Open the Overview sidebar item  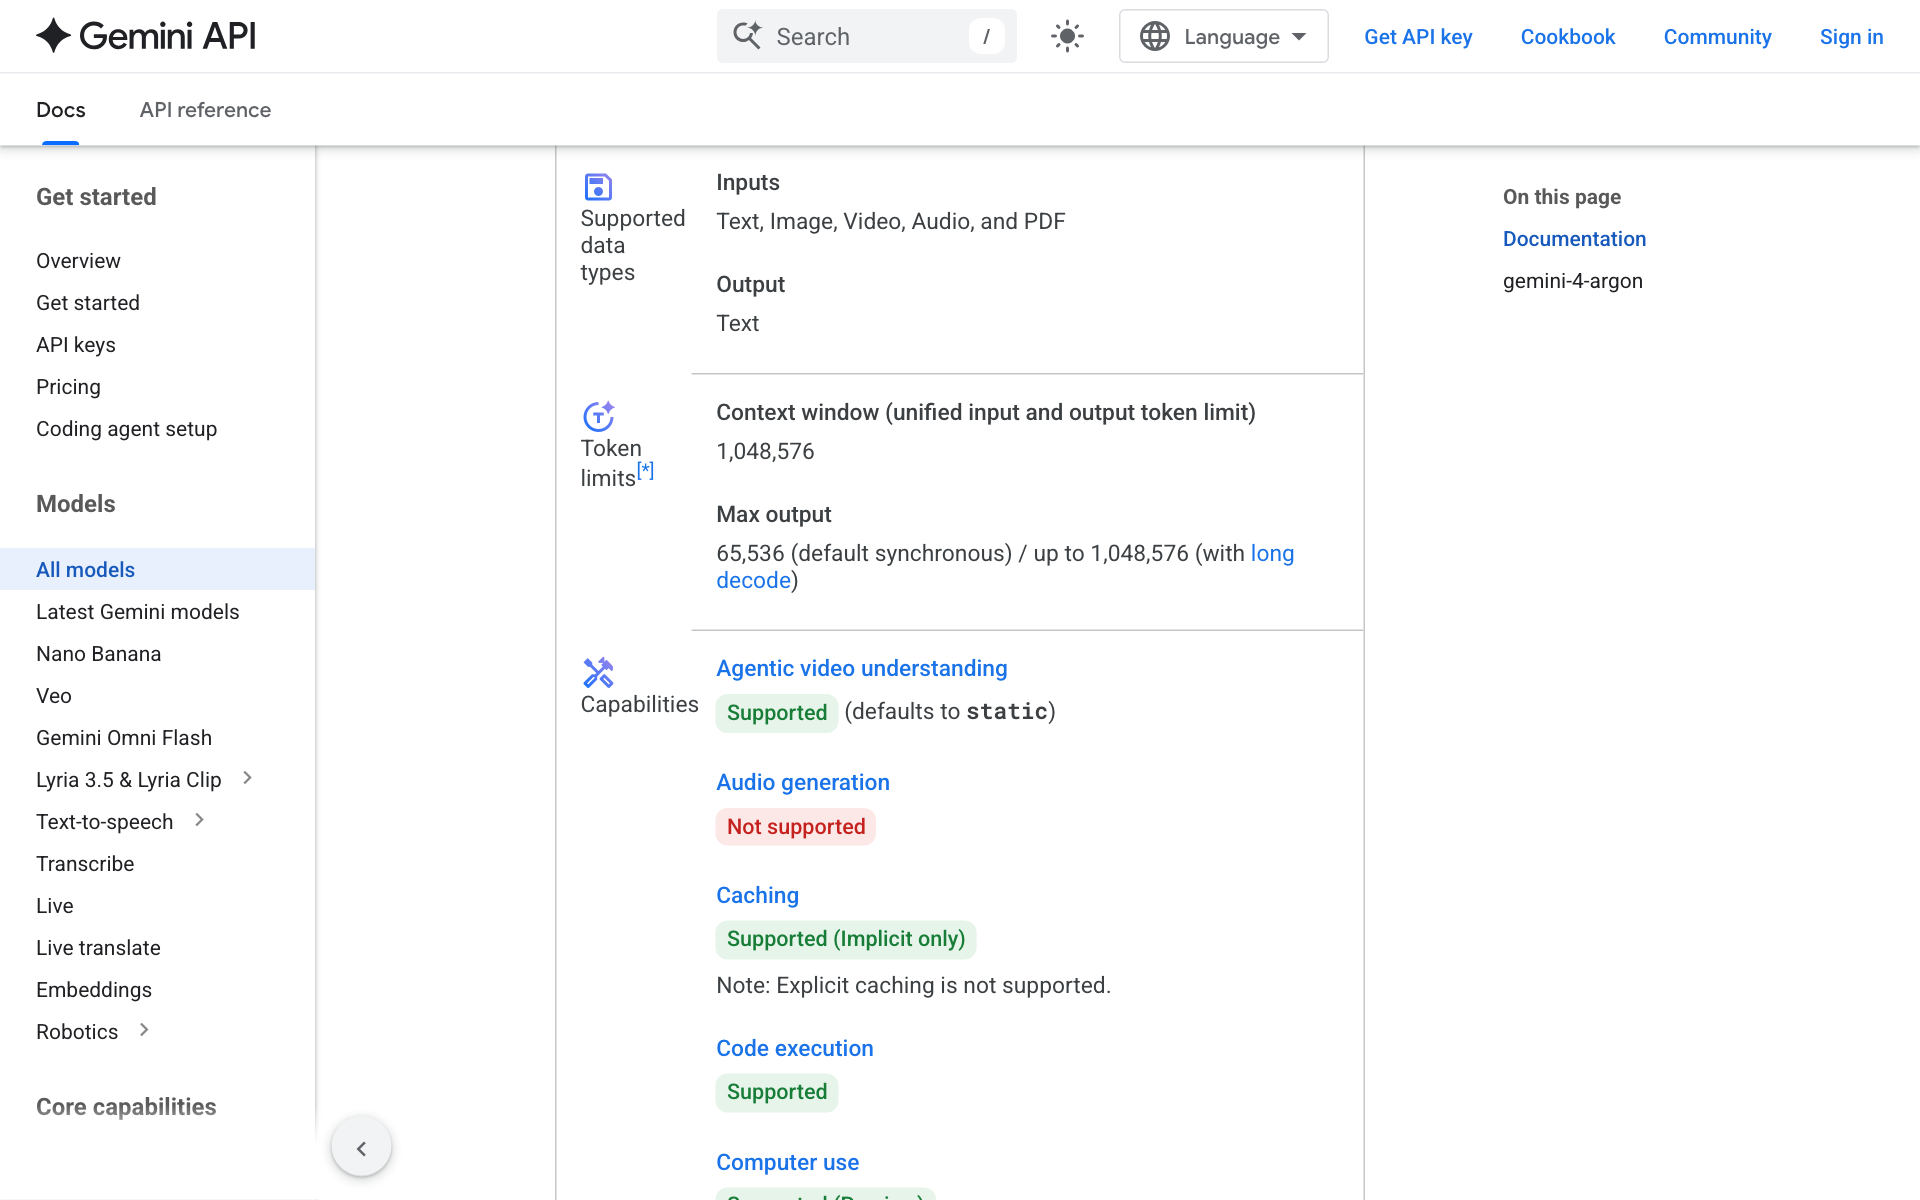click(78, 261)
